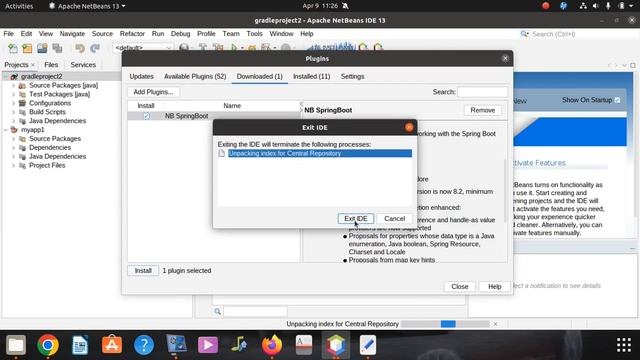Open the <default> configuration dropdown
This screenshot has width=640, height=360.
142,48
